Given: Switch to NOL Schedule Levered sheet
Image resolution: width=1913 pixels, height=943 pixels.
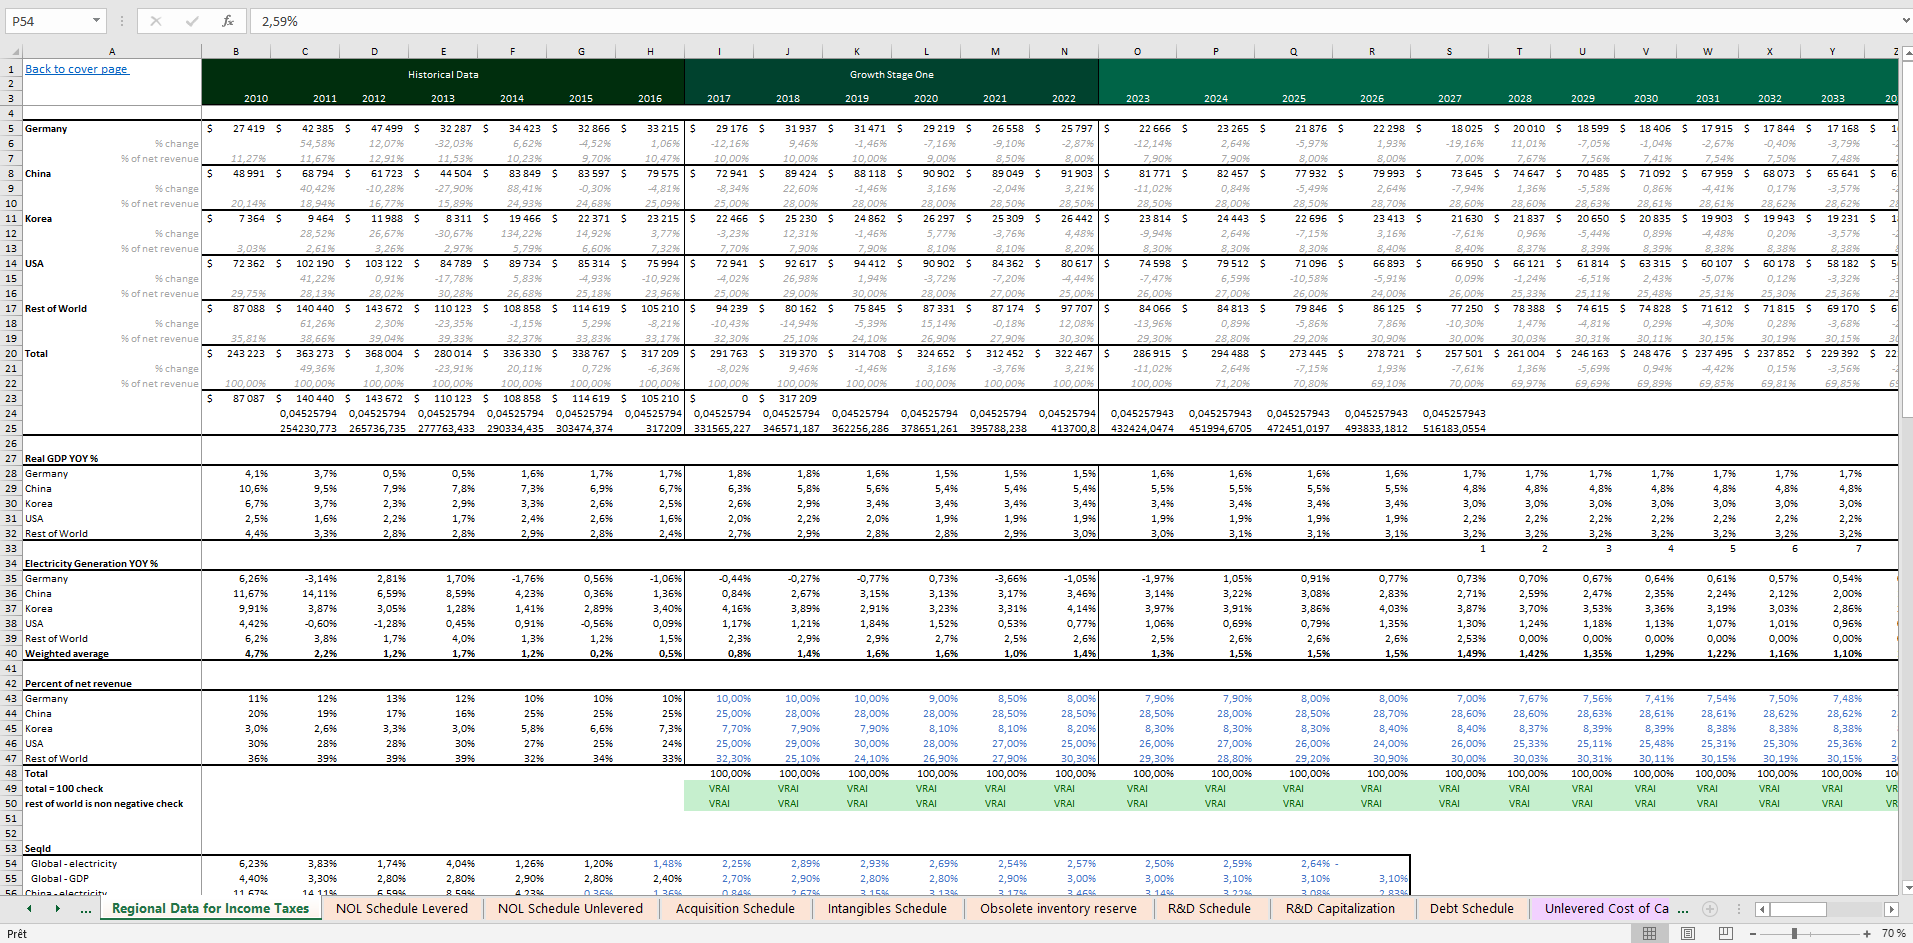Looking at the screenshot, I should [x=402, y=909].
